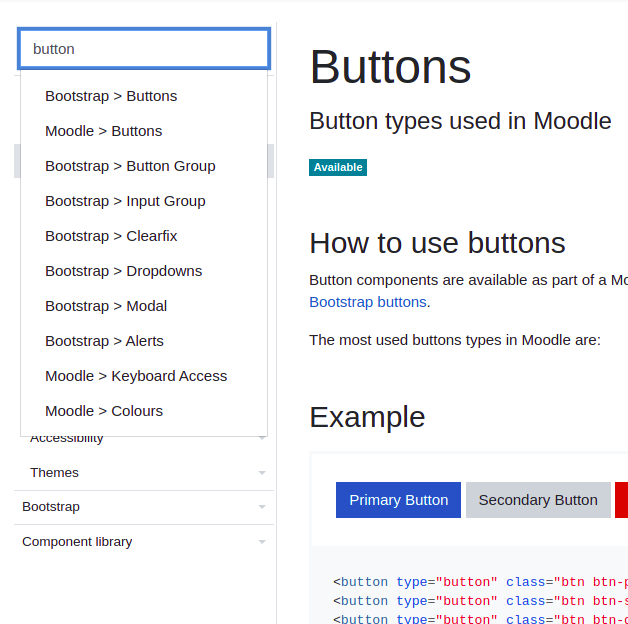Click the search field containing "button"

[144, 48]
